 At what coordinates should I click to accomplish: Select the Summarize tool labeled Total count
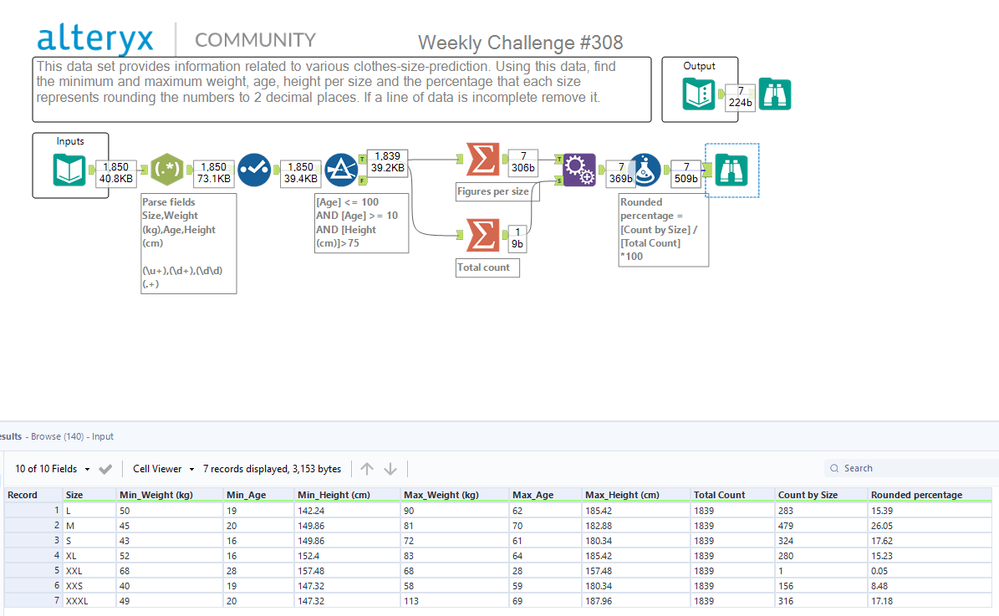point(483,235)
